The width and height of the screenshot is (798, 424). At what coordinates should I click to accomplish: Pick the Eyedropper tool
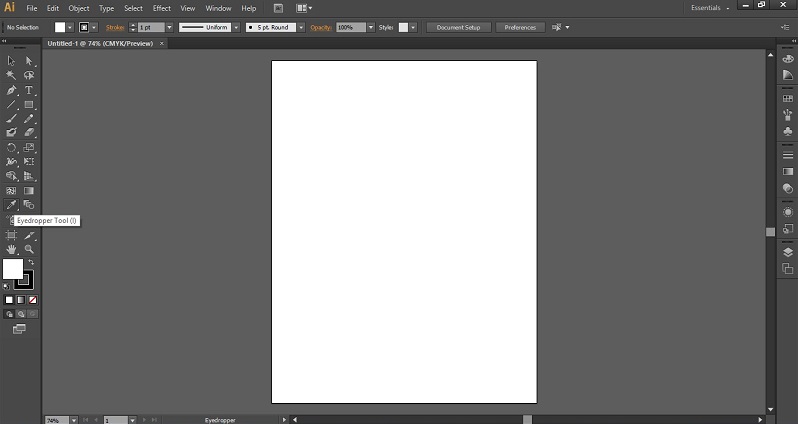tap(11, 205)
